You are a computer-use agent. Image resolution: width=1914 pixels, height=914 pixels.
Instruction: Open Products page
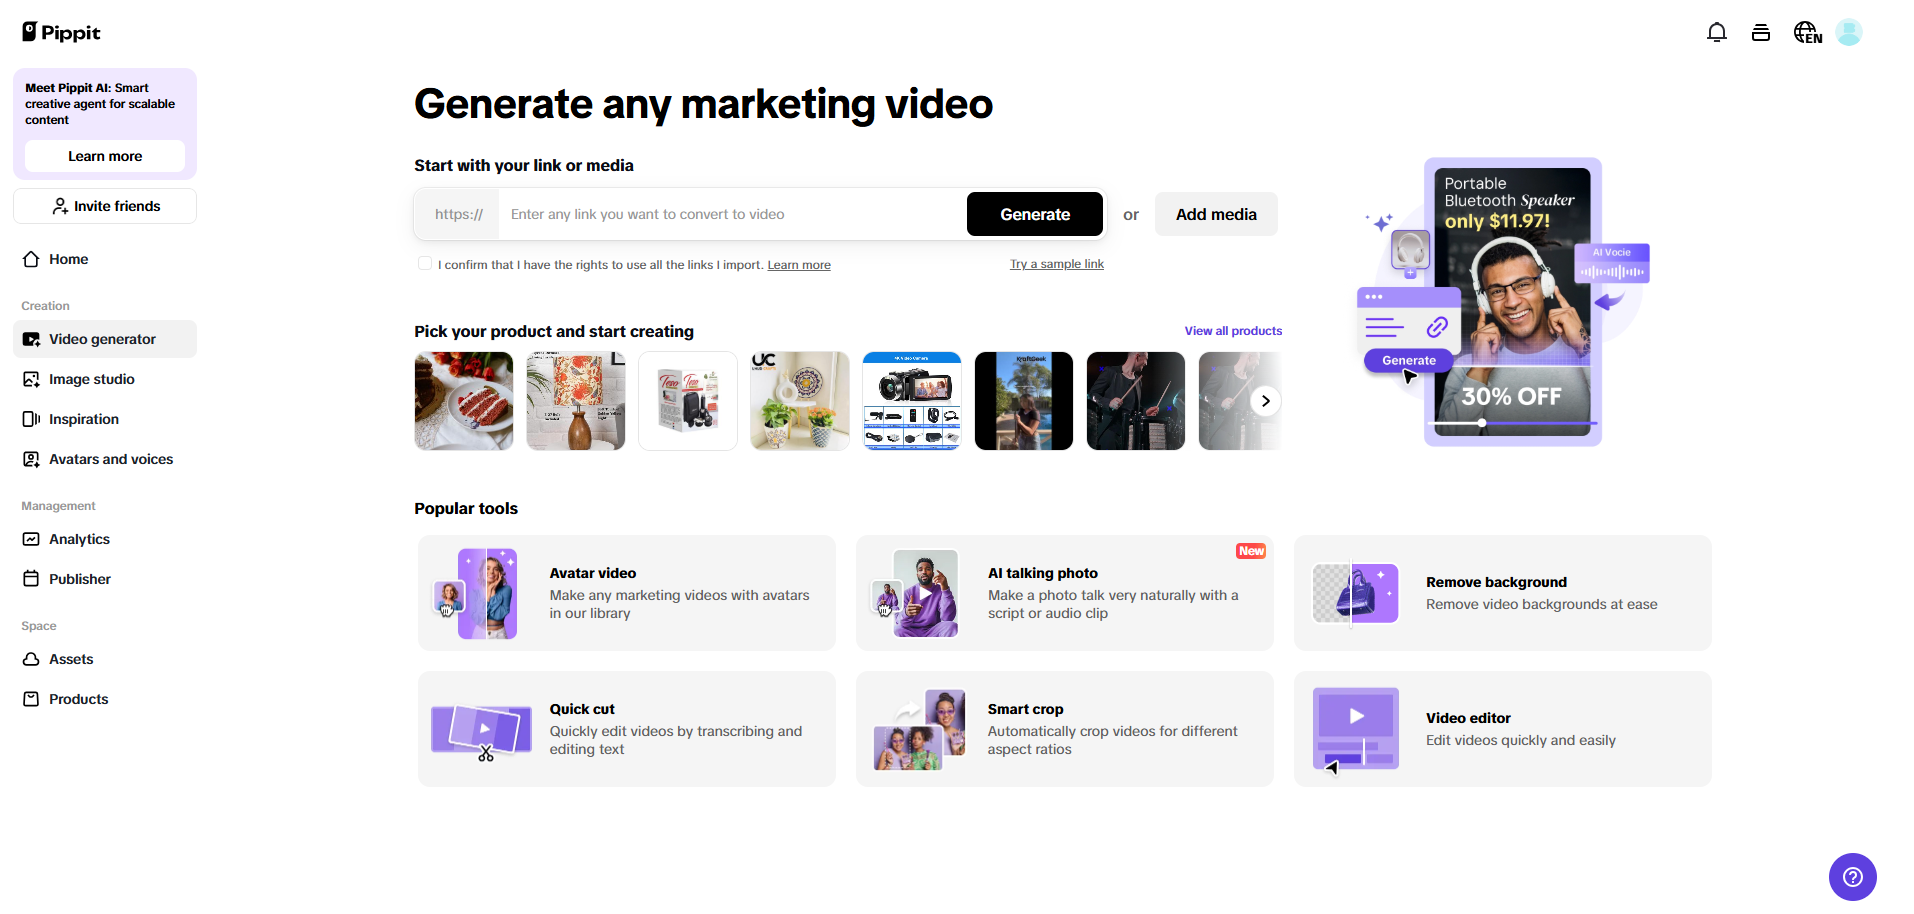pyautogui.click(x=105, y=699)
